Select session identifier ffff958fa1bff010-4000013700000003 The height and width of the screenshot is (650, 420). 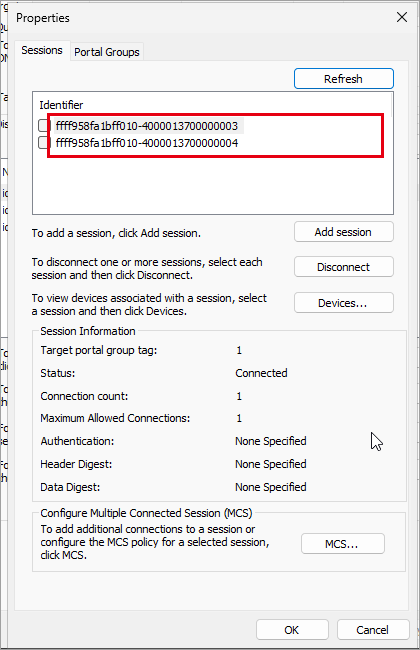[147, 126]
